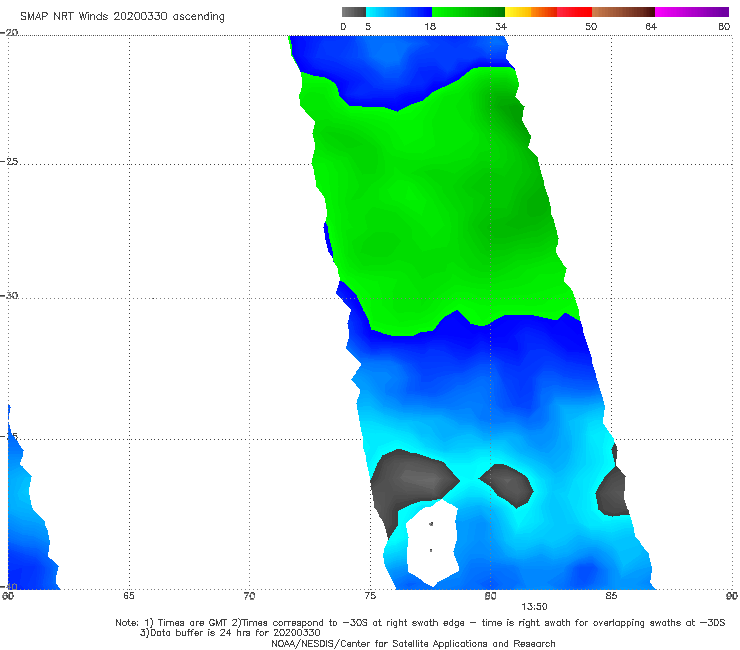This screenshot has width=740, height=650.
Task: Click the white data gap in the swath
Action: point(432,543)
